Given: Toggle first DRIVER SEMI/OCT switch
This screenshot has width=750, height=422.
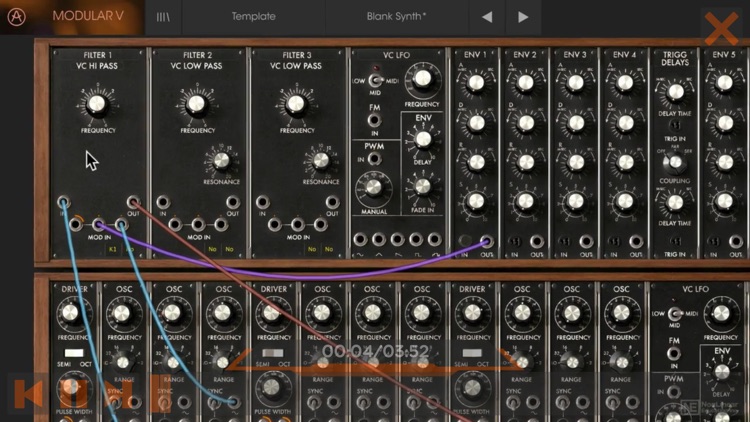Looking at the screenshot, I should point(74,353).
